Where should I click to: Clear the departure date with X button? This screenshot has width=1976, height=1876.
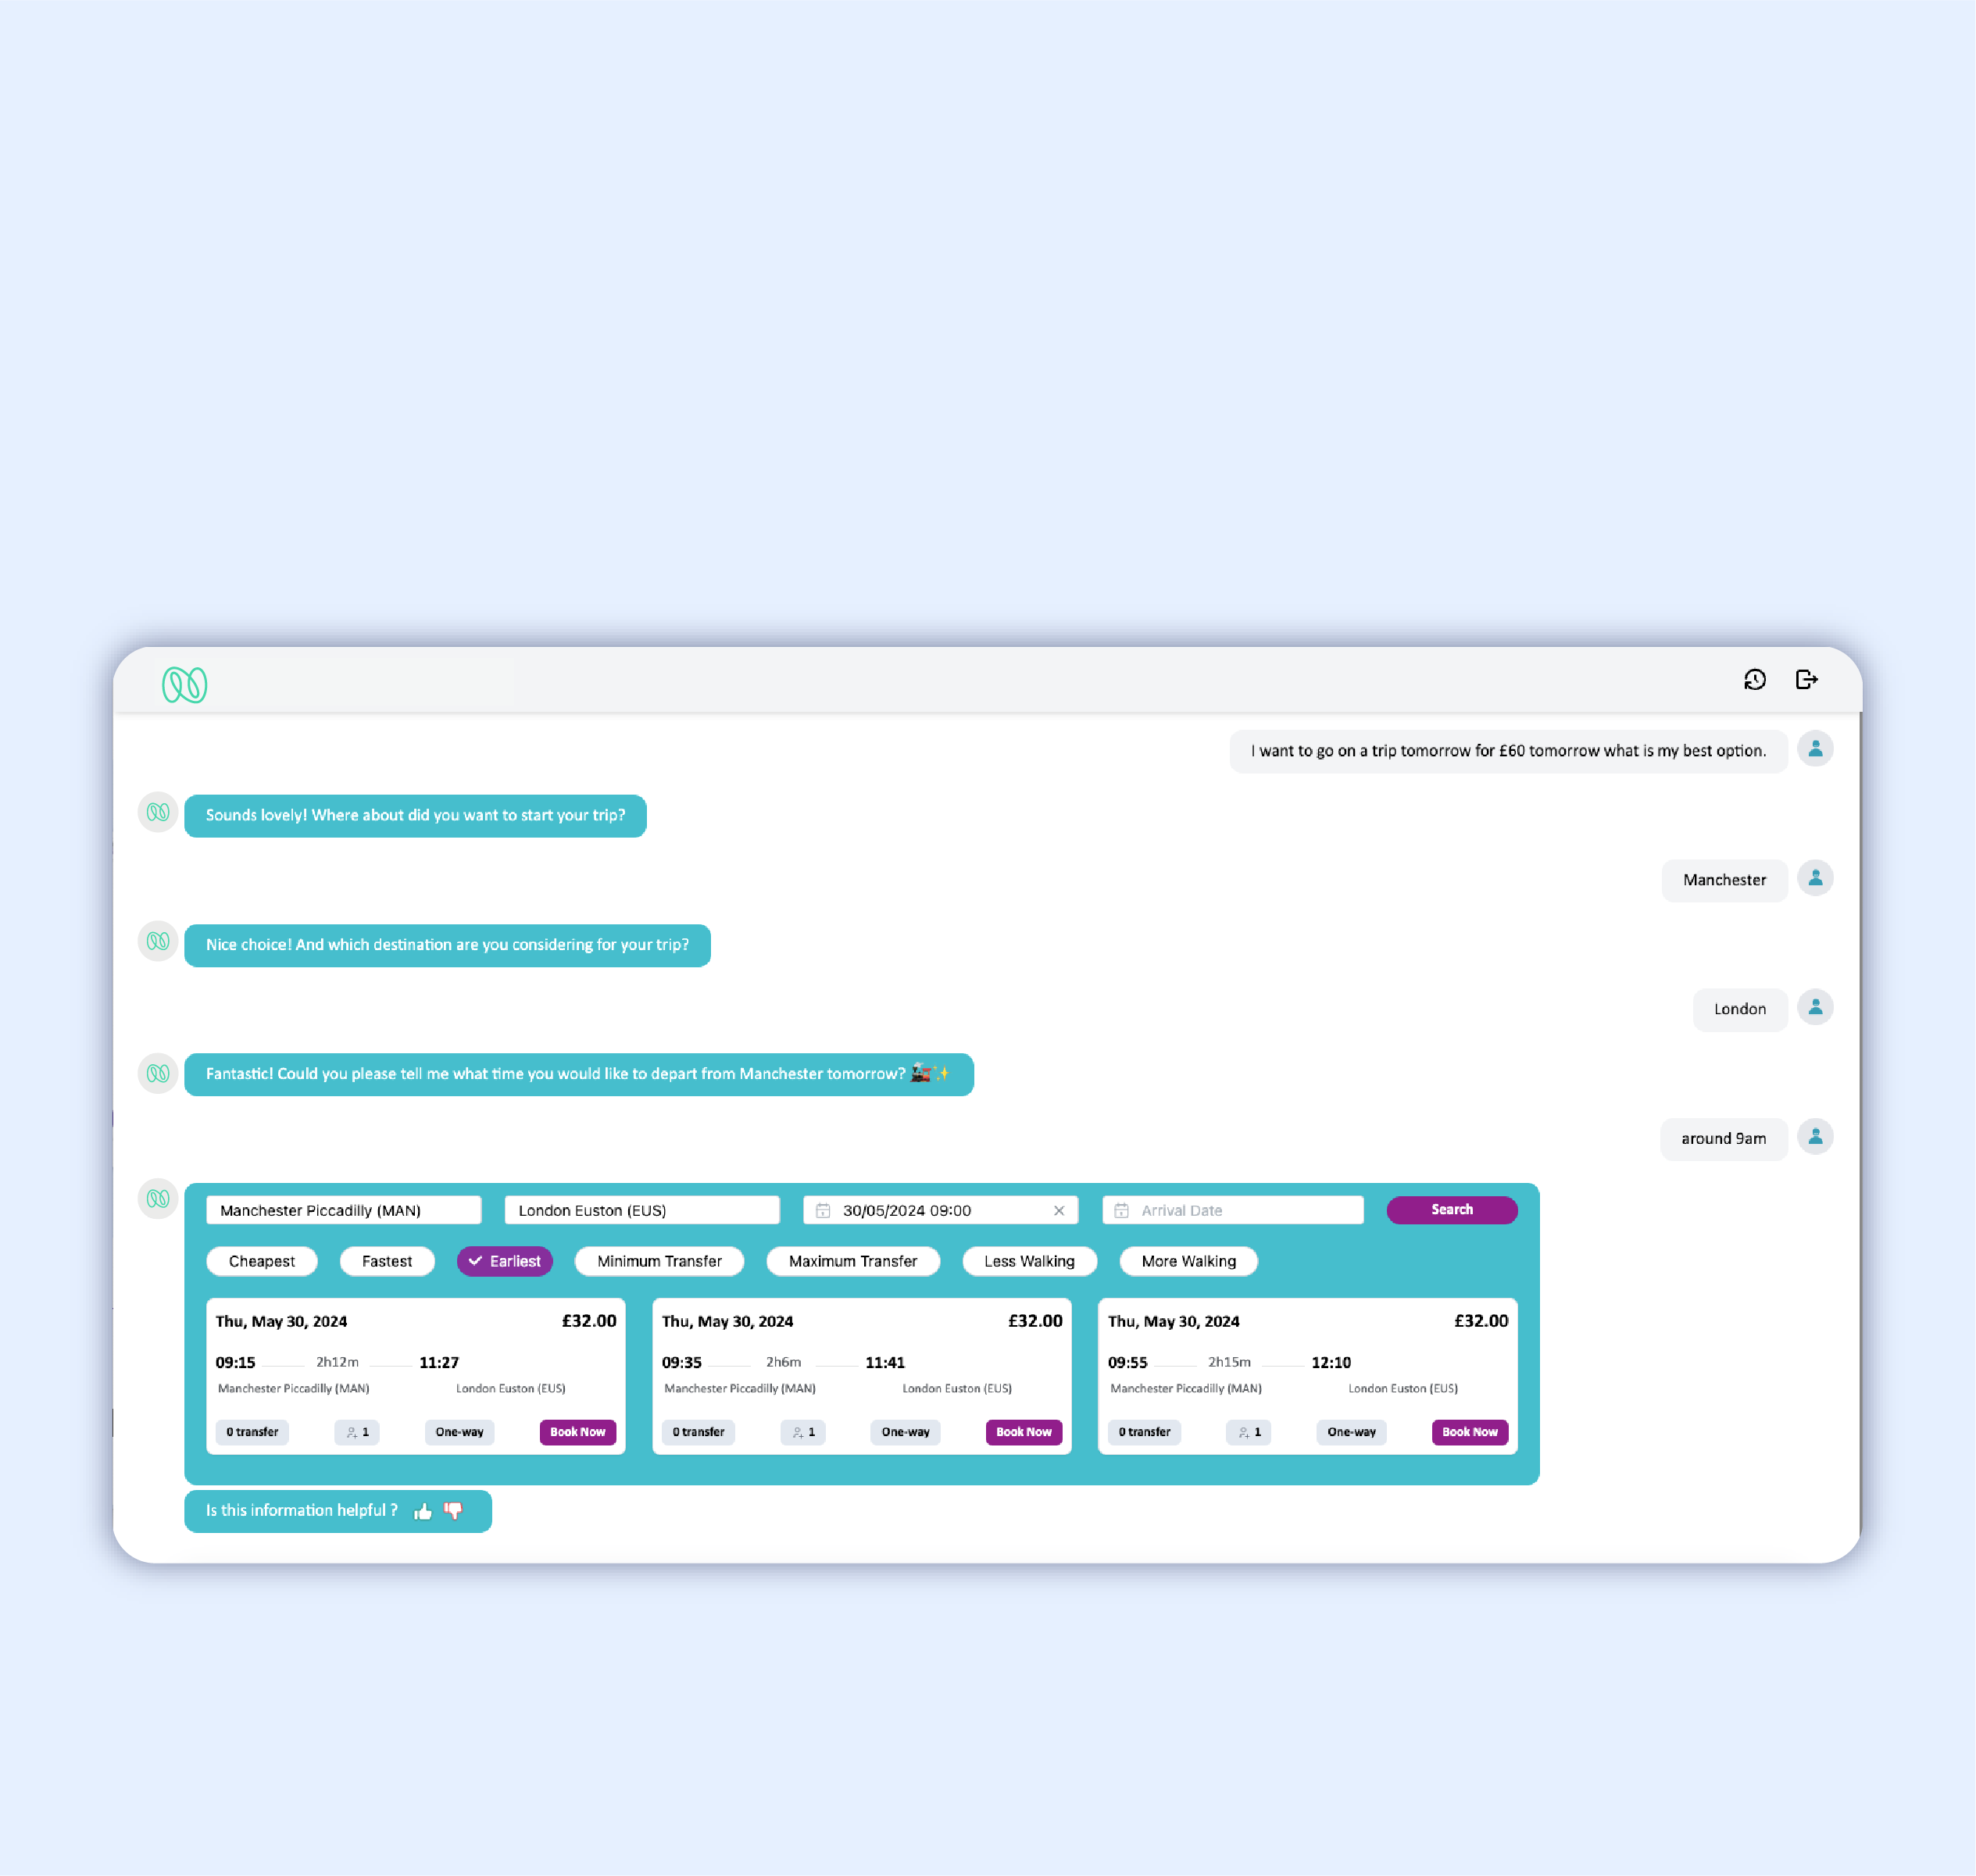pyautogui.click(x=1059, y=1210)
